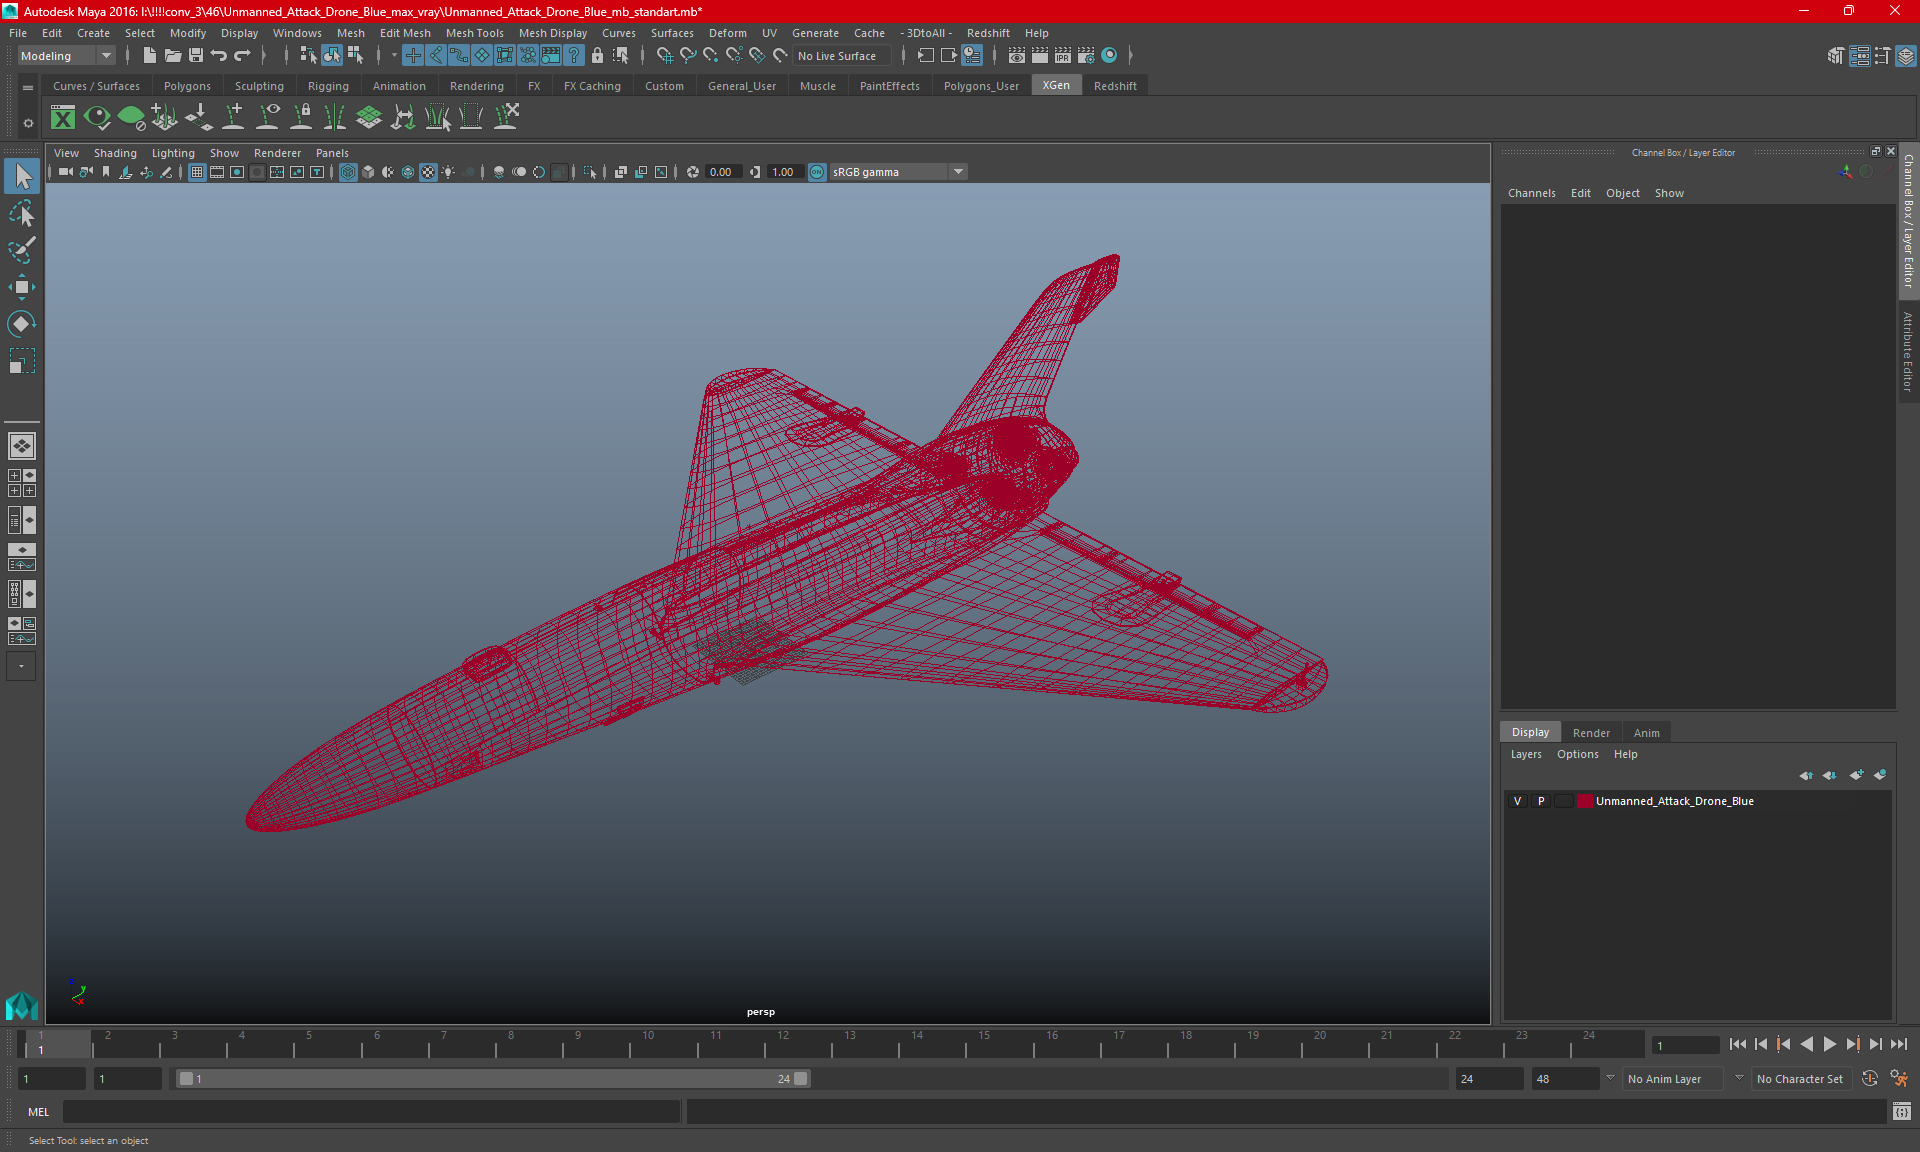This screenshot has width=1920, height=1152.
Task: Click the Save scene icon
Action: [196, 56]
